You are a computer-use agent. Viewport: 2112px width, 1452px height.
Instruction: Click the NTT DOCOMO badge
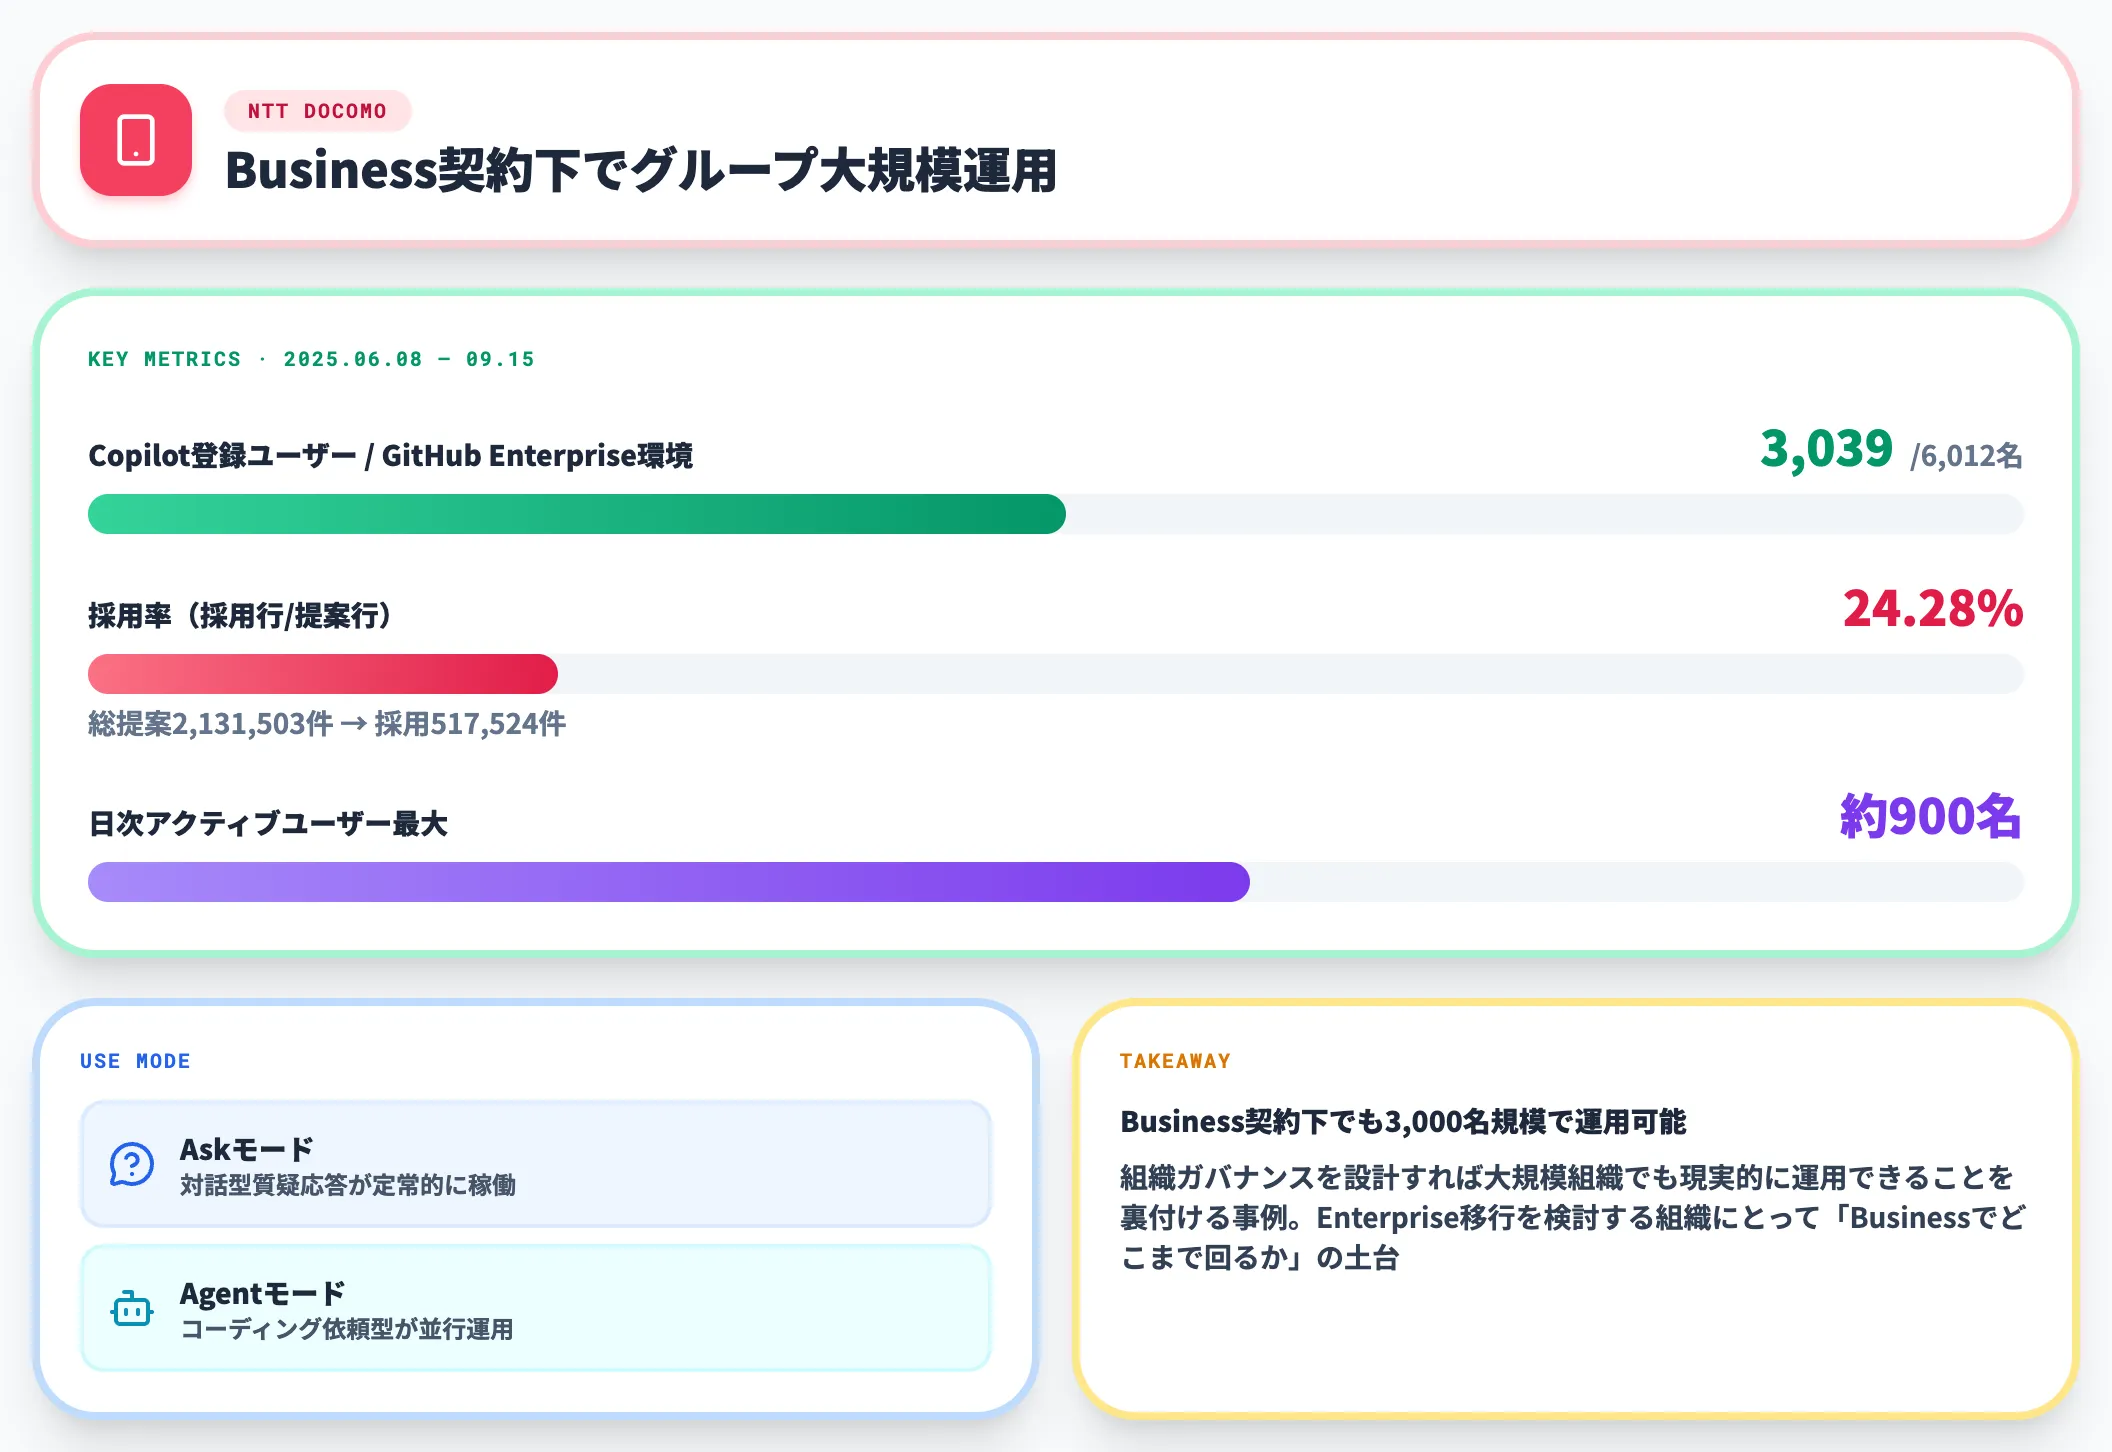(317, 111)
